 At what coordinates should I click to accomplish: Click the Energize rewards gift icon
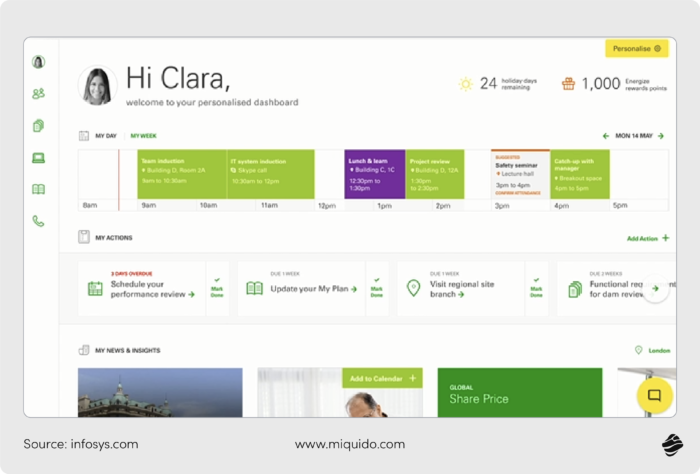tap(568, 84)
